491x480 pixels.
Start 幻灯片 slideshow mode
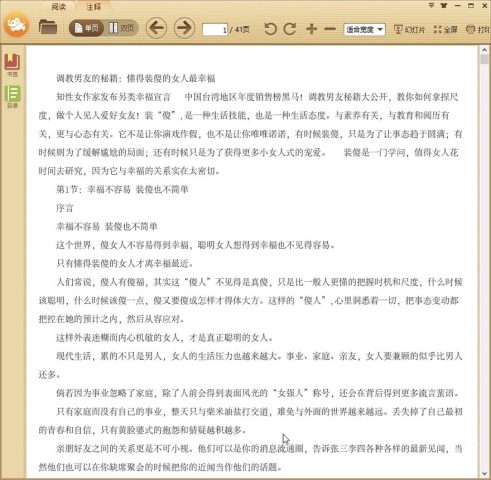point(409,30)
